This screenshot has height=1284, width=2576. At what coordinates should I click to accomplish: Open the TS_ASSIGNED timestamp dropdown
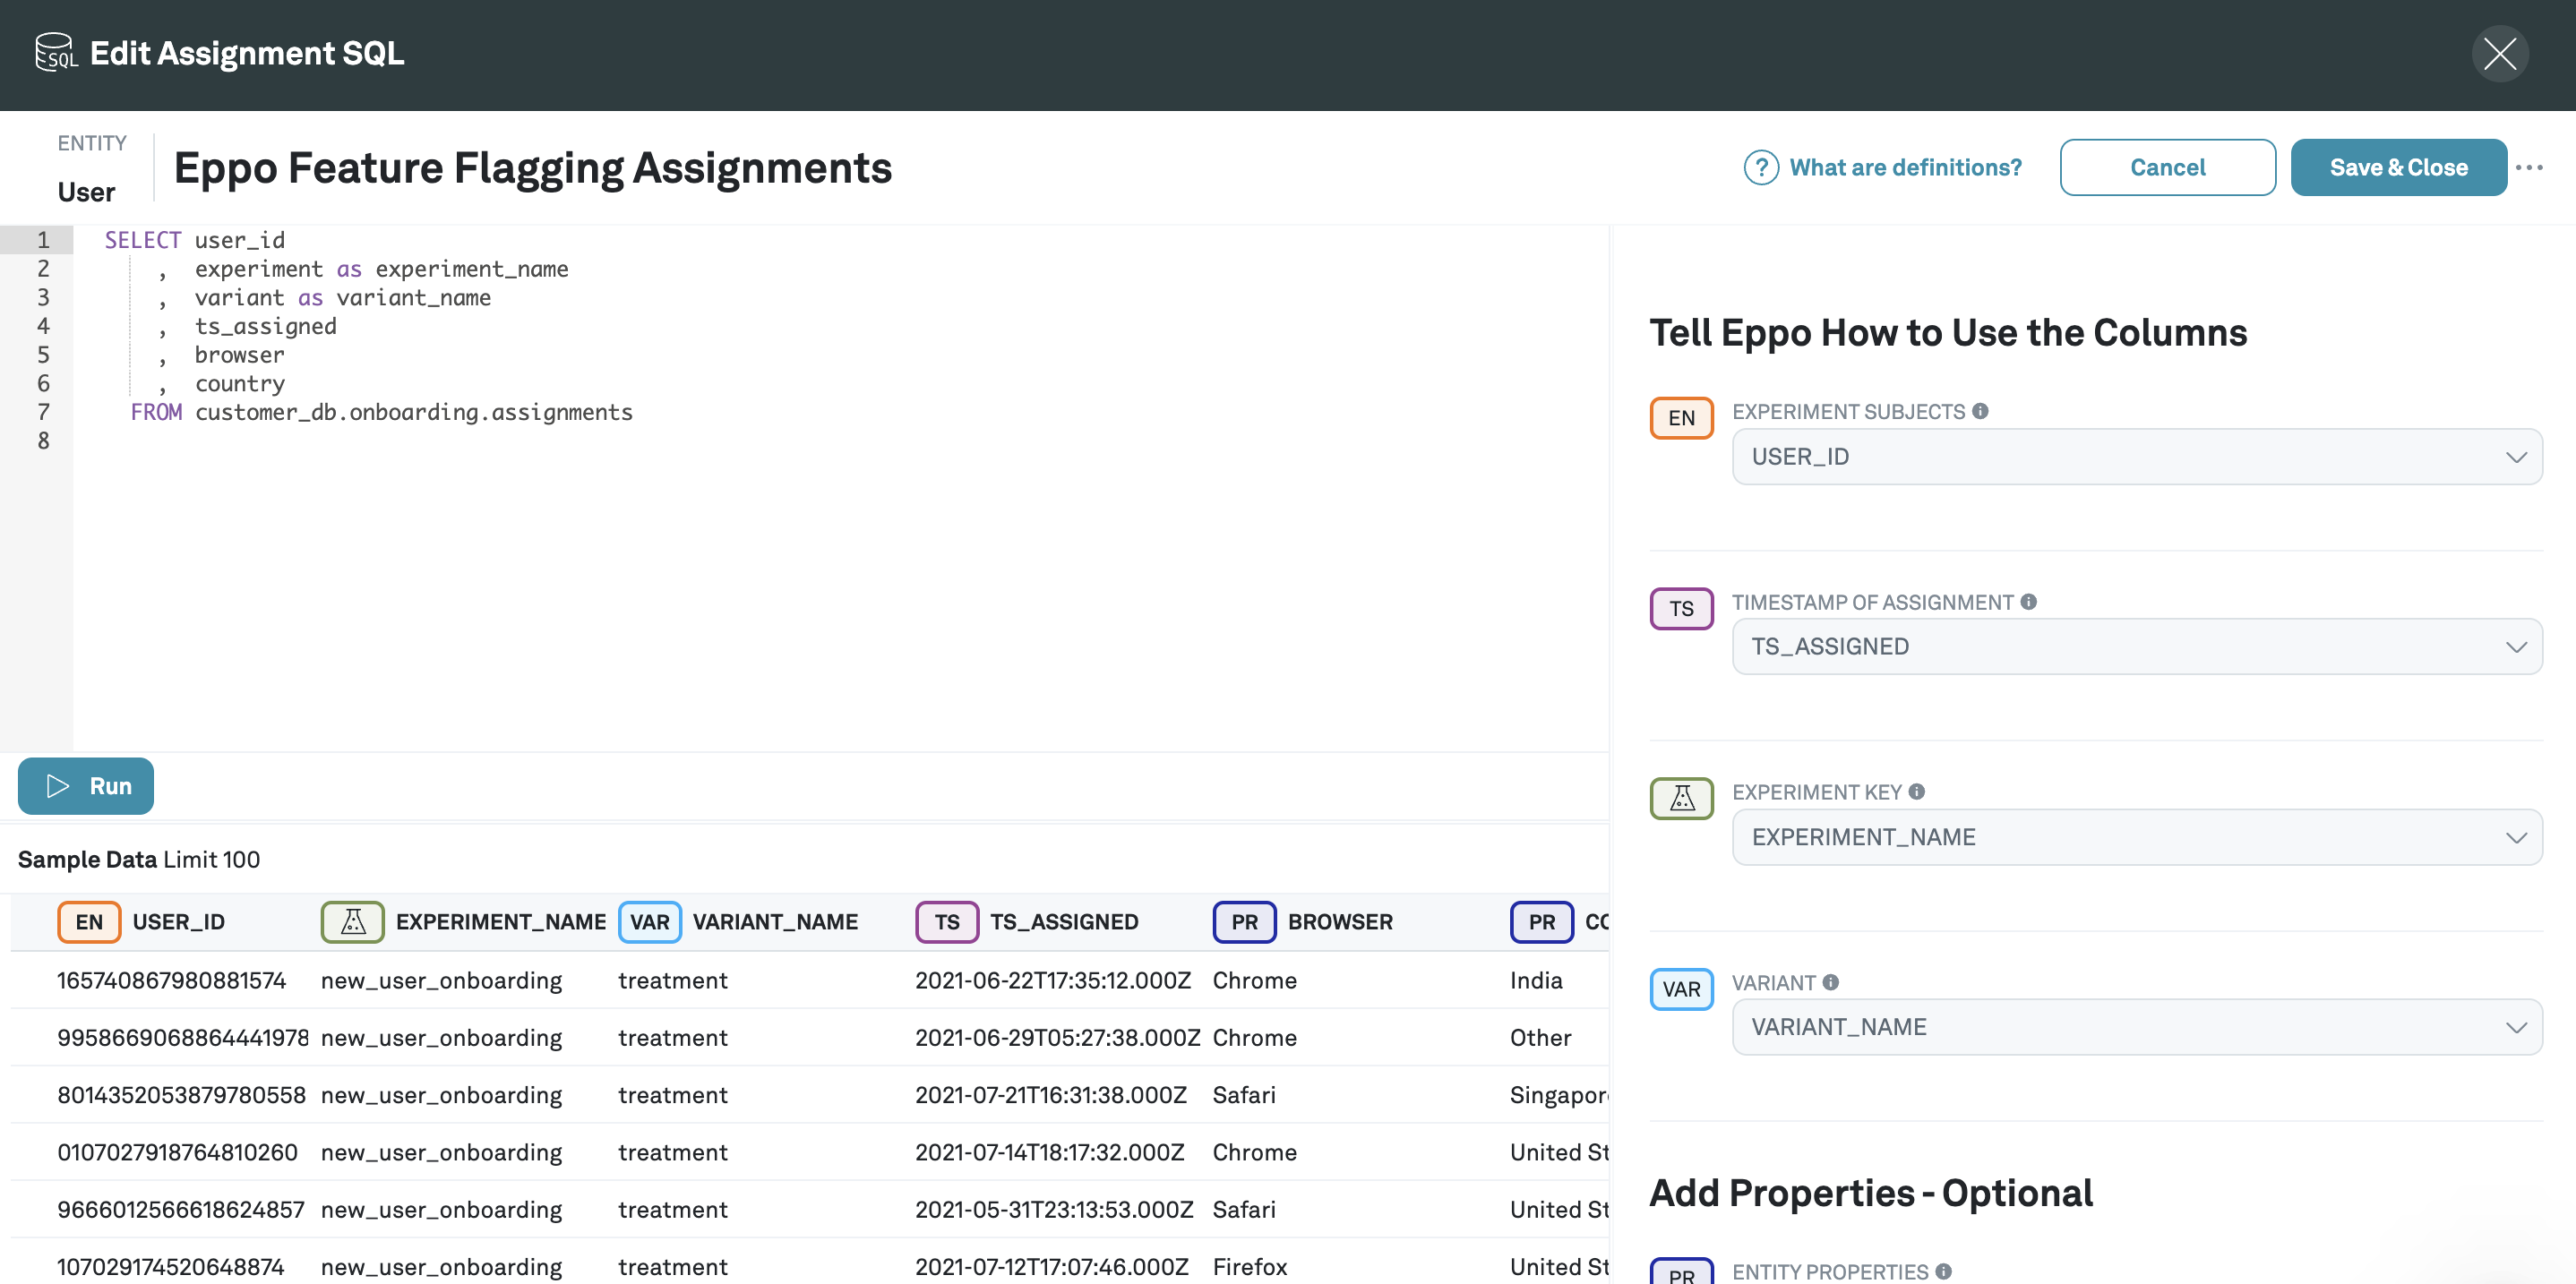click(x=2136, y=646)
